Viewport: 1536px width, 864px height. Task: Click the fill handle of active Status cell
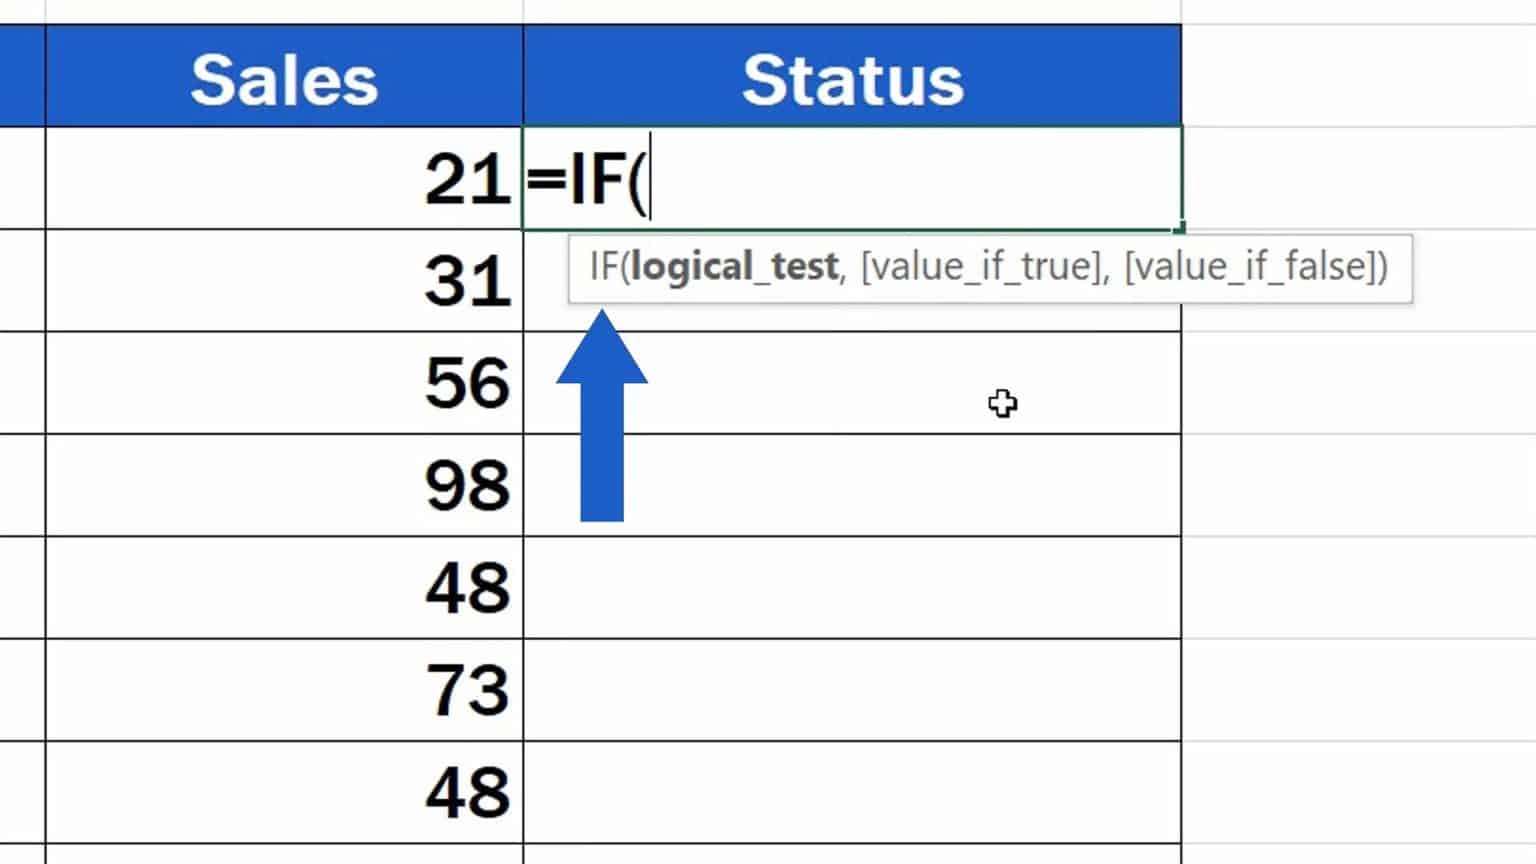[1180, 229]
